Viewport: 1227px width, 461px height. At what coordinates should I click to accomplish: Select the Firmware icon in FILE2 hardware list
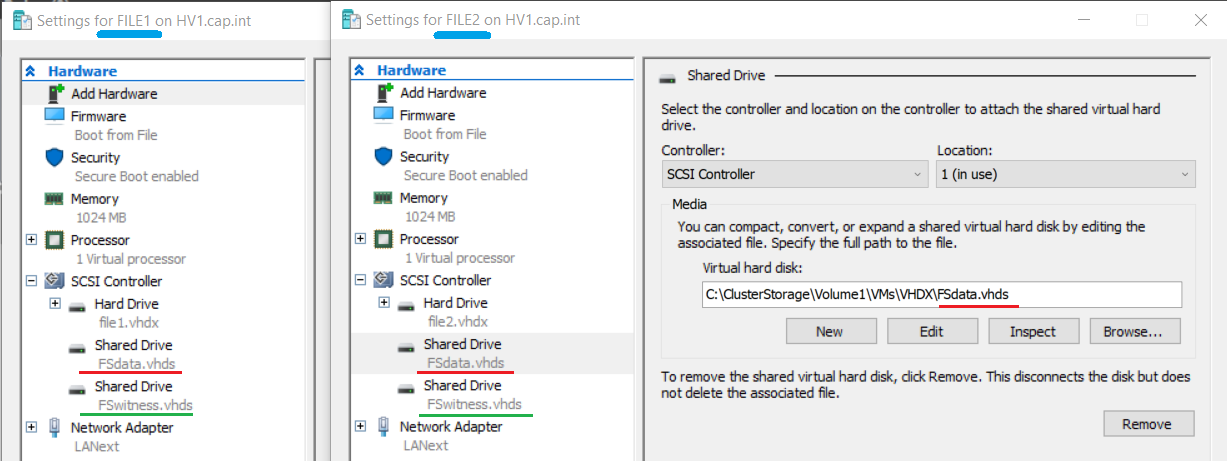[x=383, y=115]
